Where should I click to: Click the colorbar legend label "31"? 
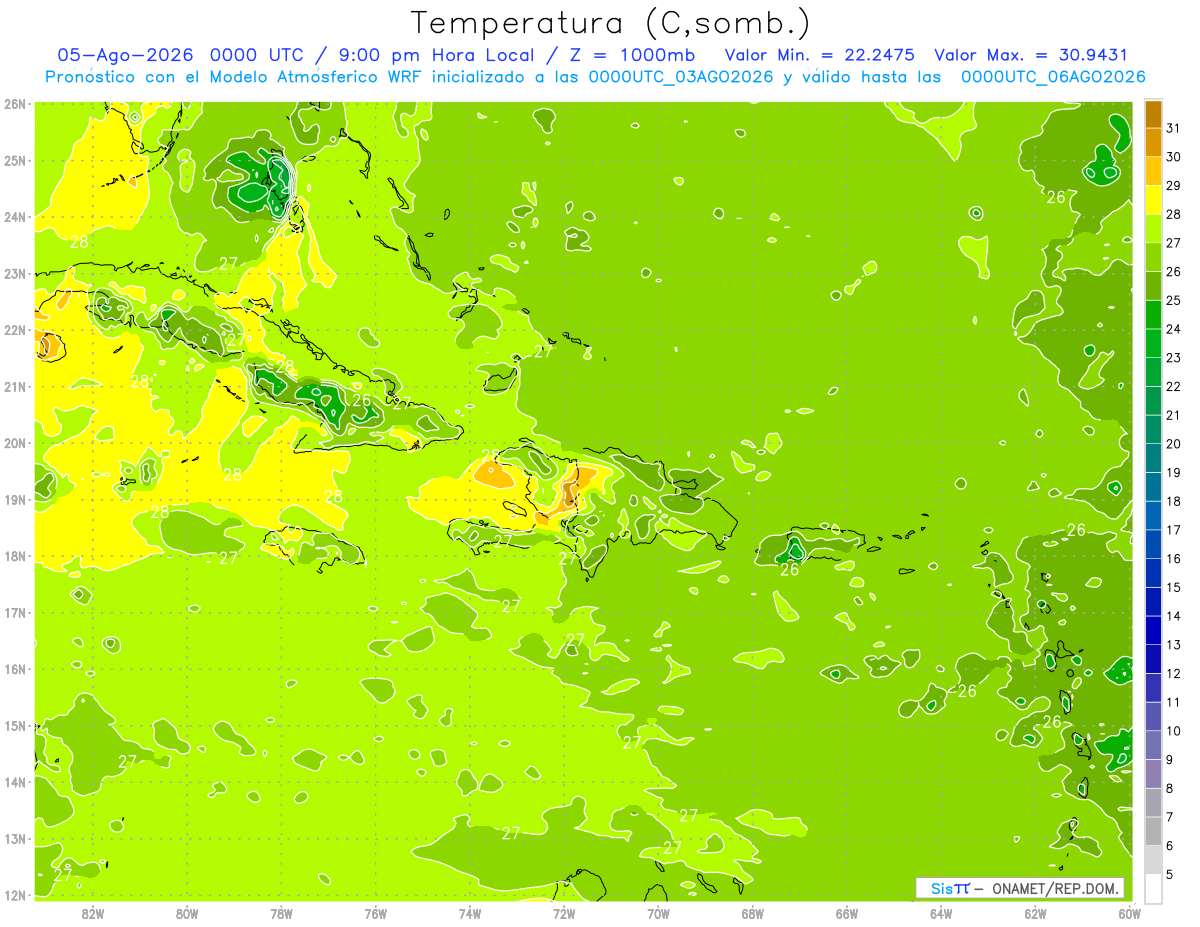(1173, 129)
